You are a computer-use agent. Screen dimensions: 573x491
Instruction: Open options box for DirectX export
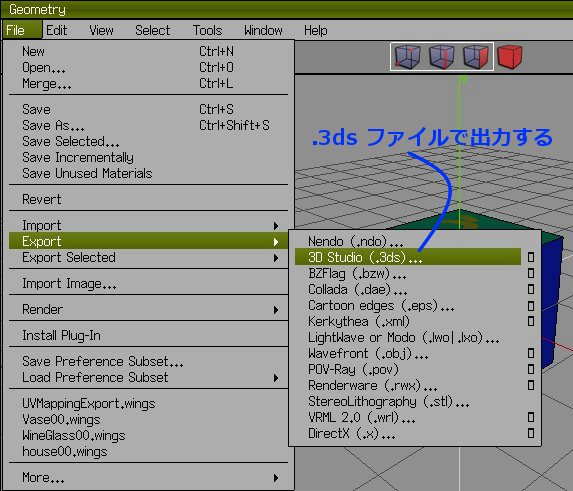tap(531, 433)
